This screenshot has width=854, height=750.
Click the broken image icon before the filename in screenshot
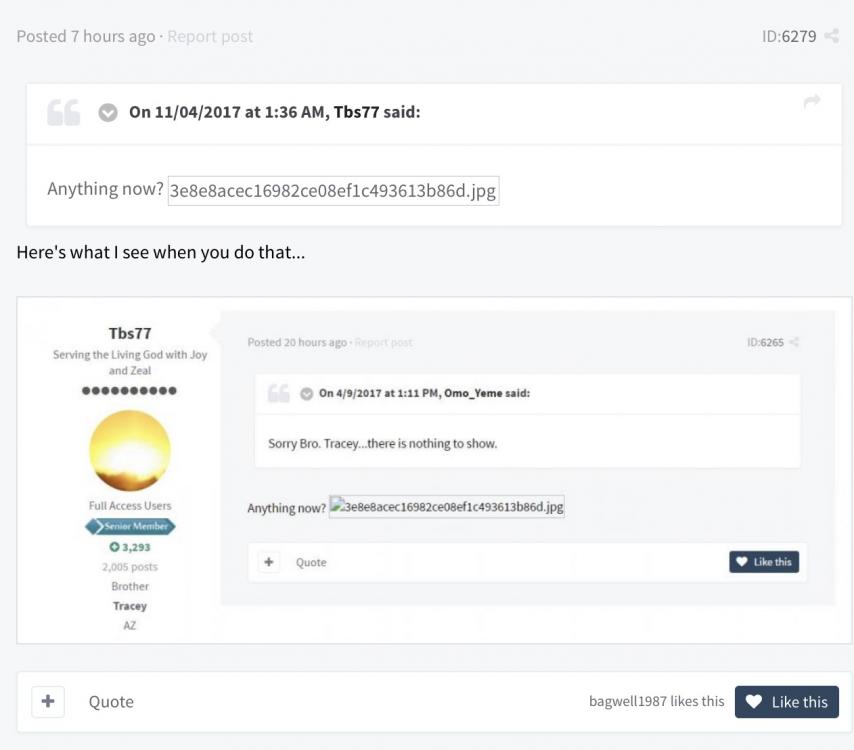tap(337, 506)
